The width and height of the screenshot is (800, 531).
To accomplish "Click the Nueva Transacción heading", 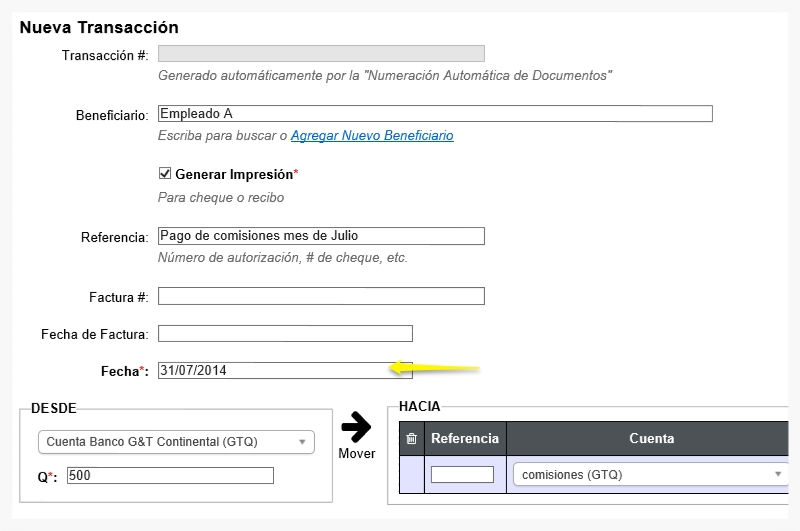I will coord(99,27).
